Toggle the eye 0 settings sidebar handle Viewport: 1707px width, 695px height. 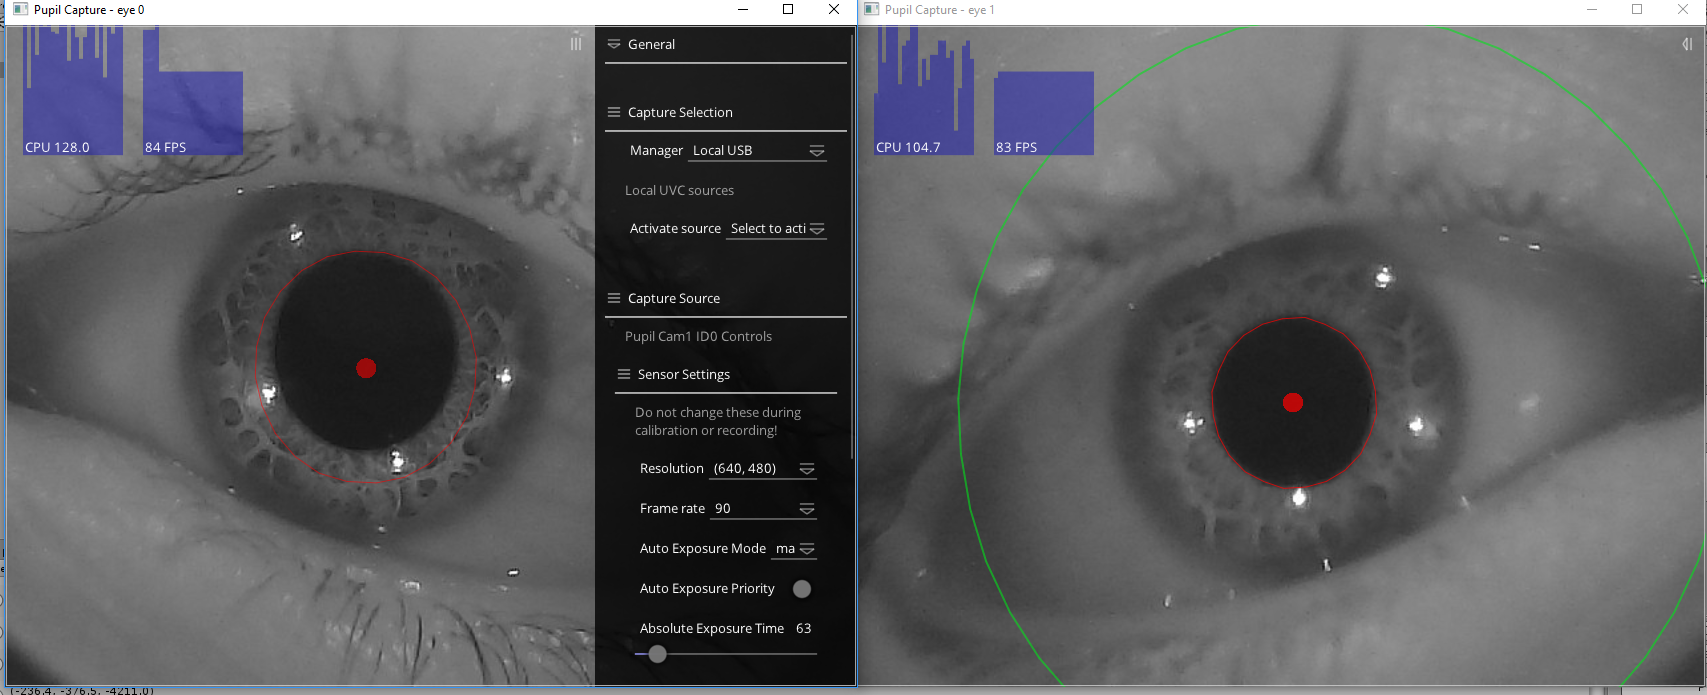(x=576, y=44)
